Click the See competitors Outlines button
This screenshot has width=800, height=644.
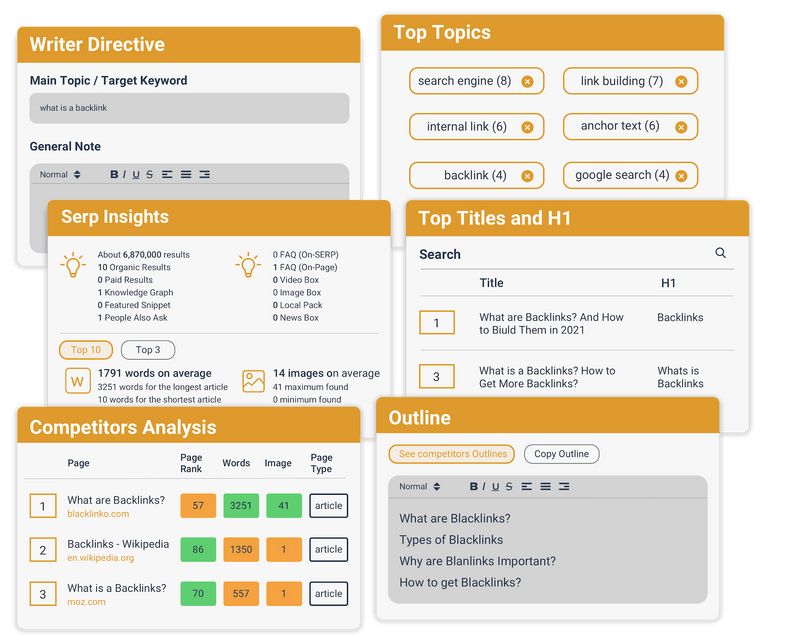tap(451, 453)
